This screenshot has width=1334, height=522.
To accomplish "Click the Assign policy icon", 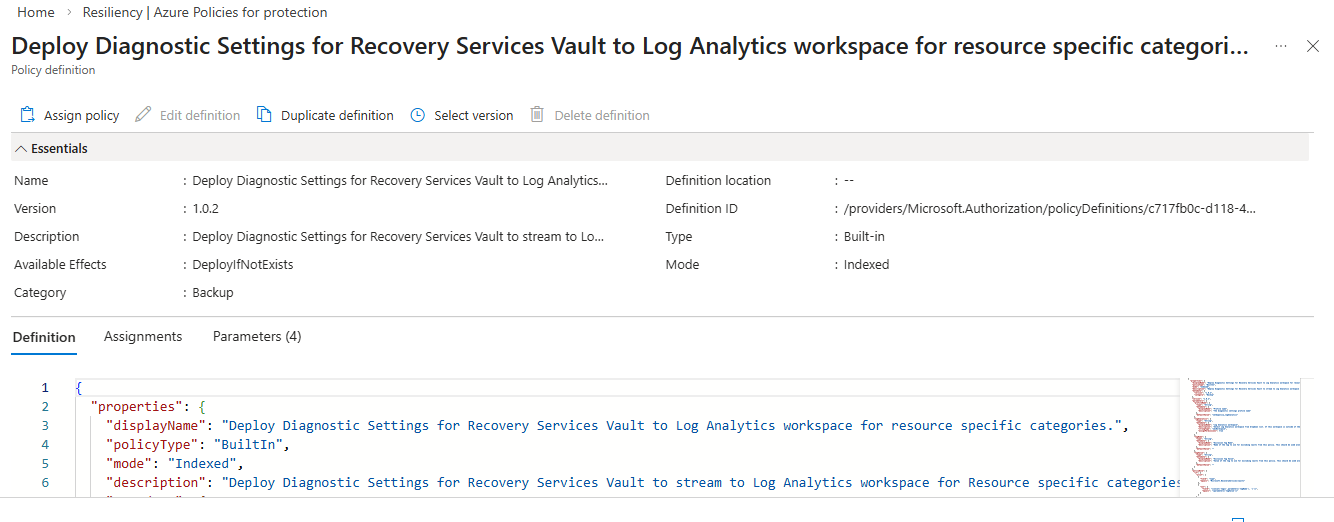I will point(28,115).
